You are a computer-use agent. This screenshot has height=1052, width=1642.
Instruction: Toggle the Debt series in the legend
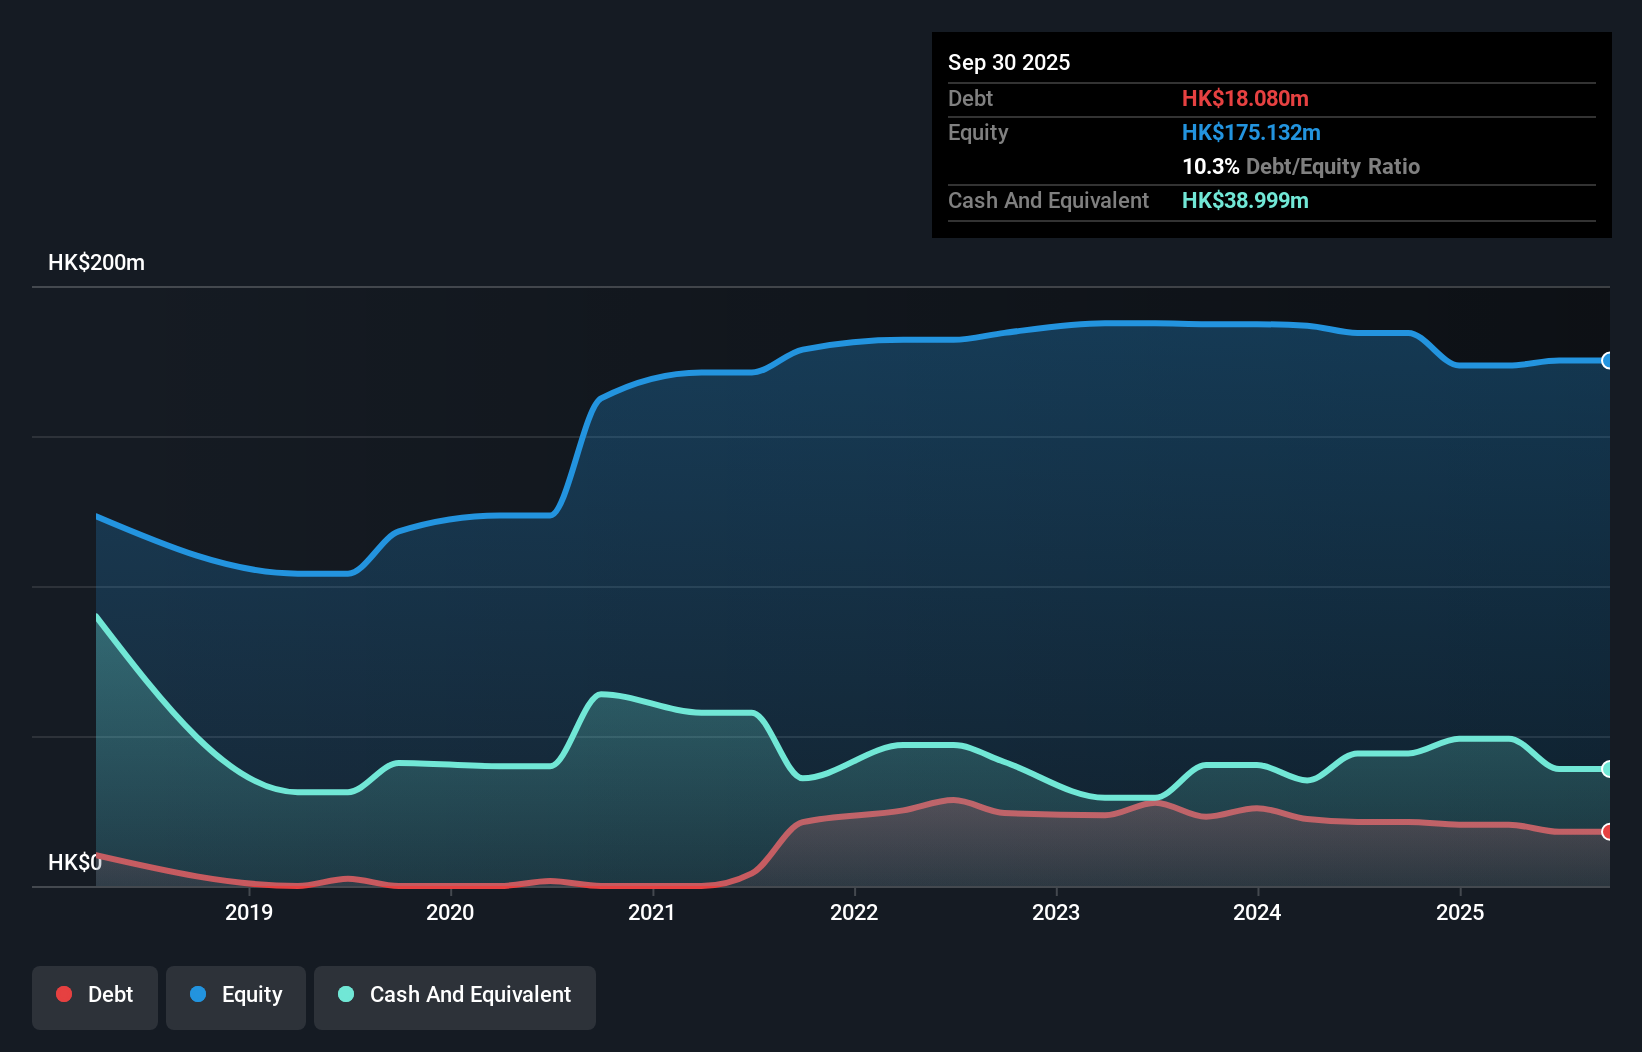tap(95, 997)
